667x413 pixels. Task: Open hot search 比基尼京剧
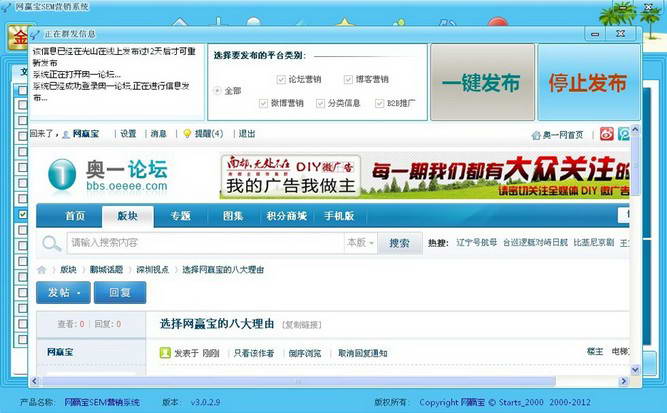pos(594,243)
